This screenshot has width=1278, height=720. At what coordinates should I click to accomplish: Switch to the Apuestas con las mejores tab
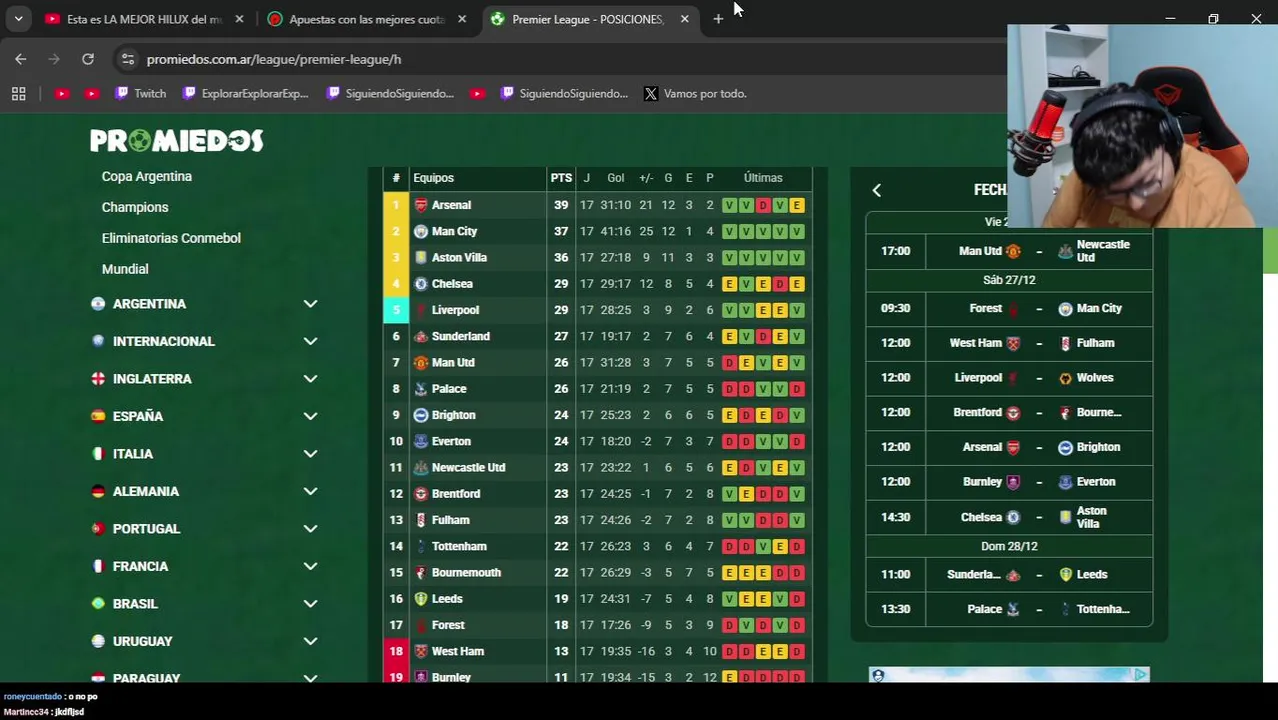tap(367, 19)
